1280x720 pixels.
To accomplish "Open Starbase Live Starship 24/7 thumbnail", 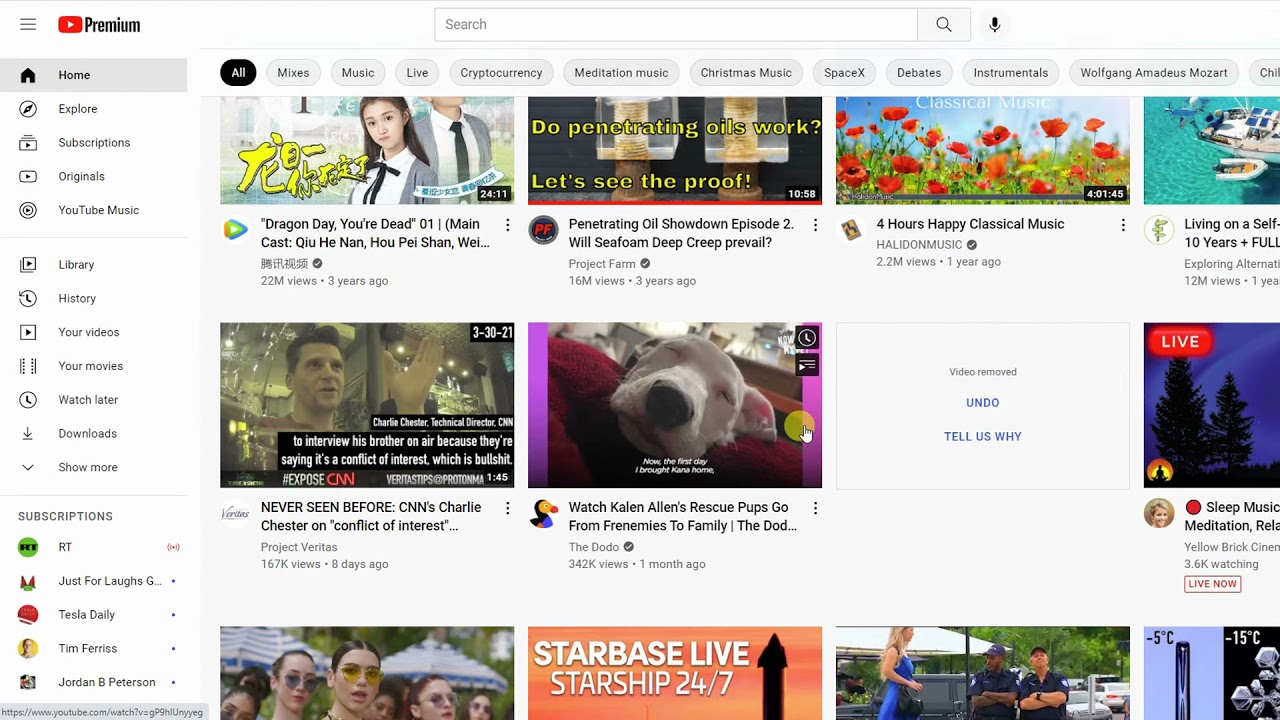I will click(674, 672).
